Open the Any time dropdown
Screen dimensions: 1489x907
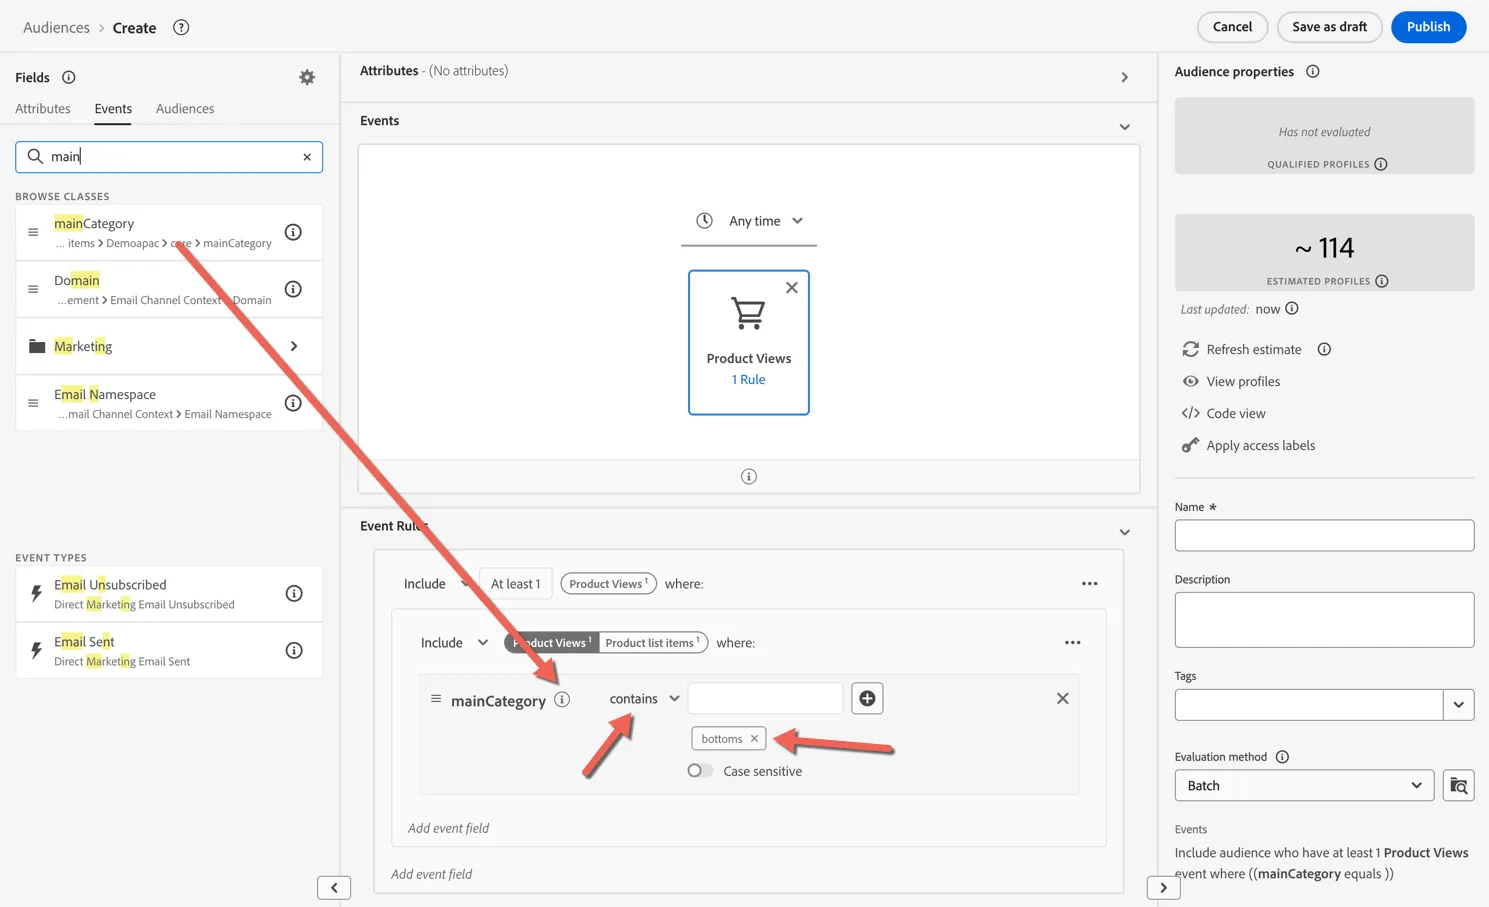(750, 221)
